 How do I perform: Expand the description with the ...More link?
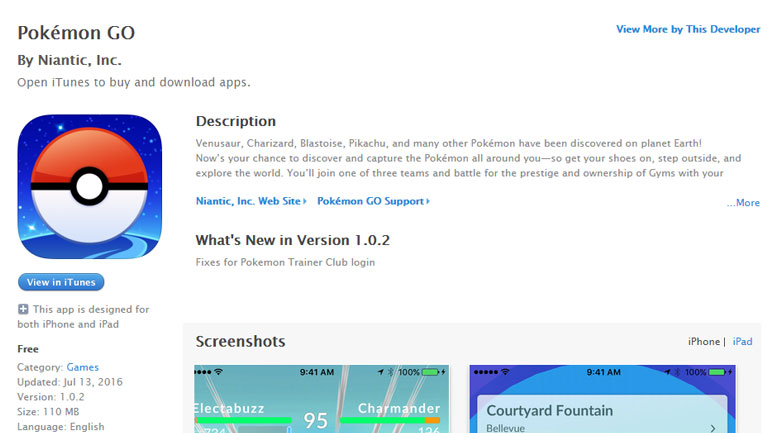(x=743, y=203)
